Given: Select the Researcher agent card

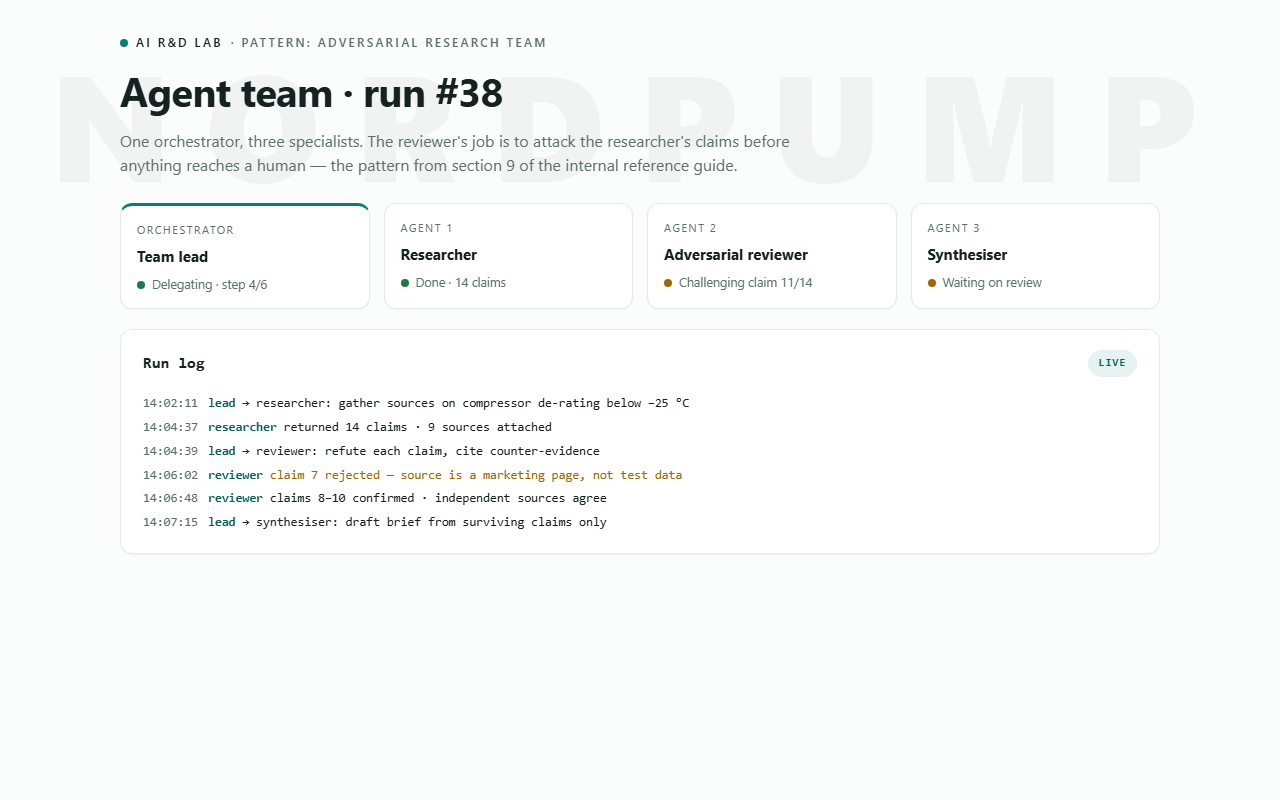Looking at the screenshot, I should coord(508,256).
